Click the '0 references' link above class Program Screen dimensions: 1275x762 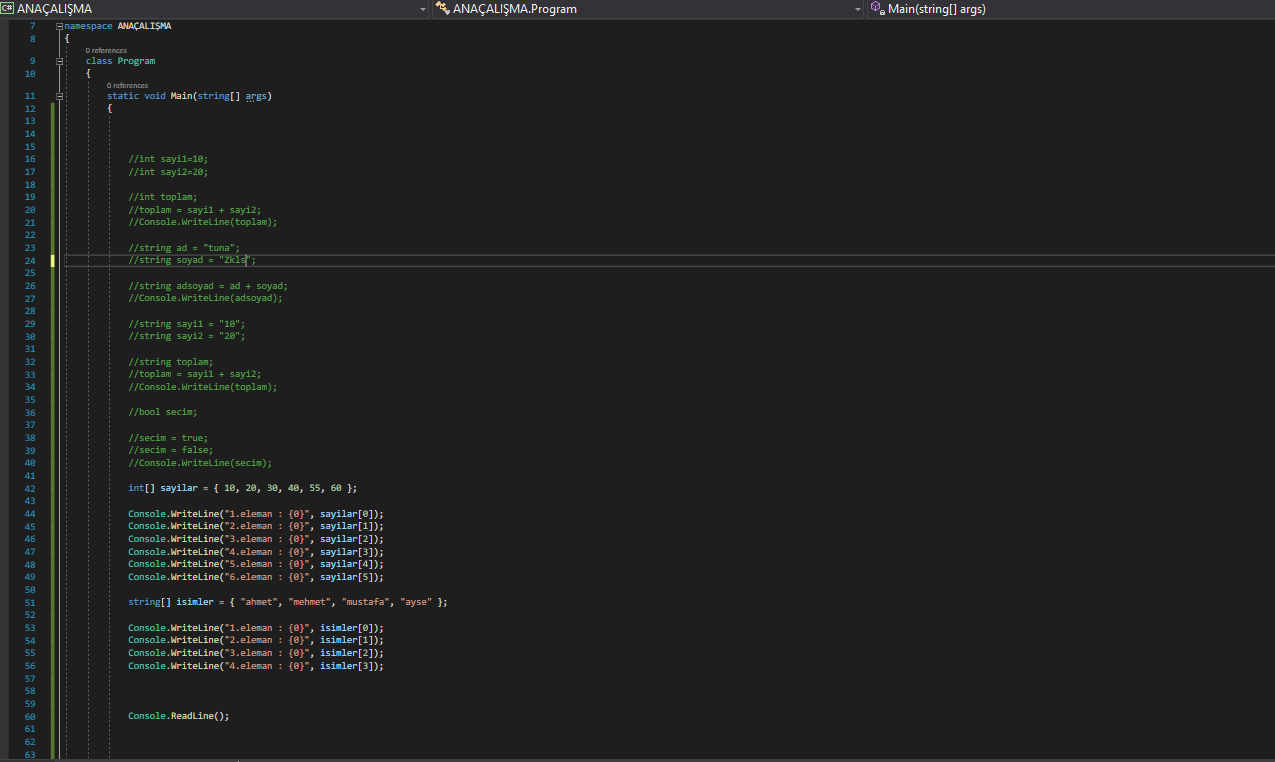coord(106,50)
